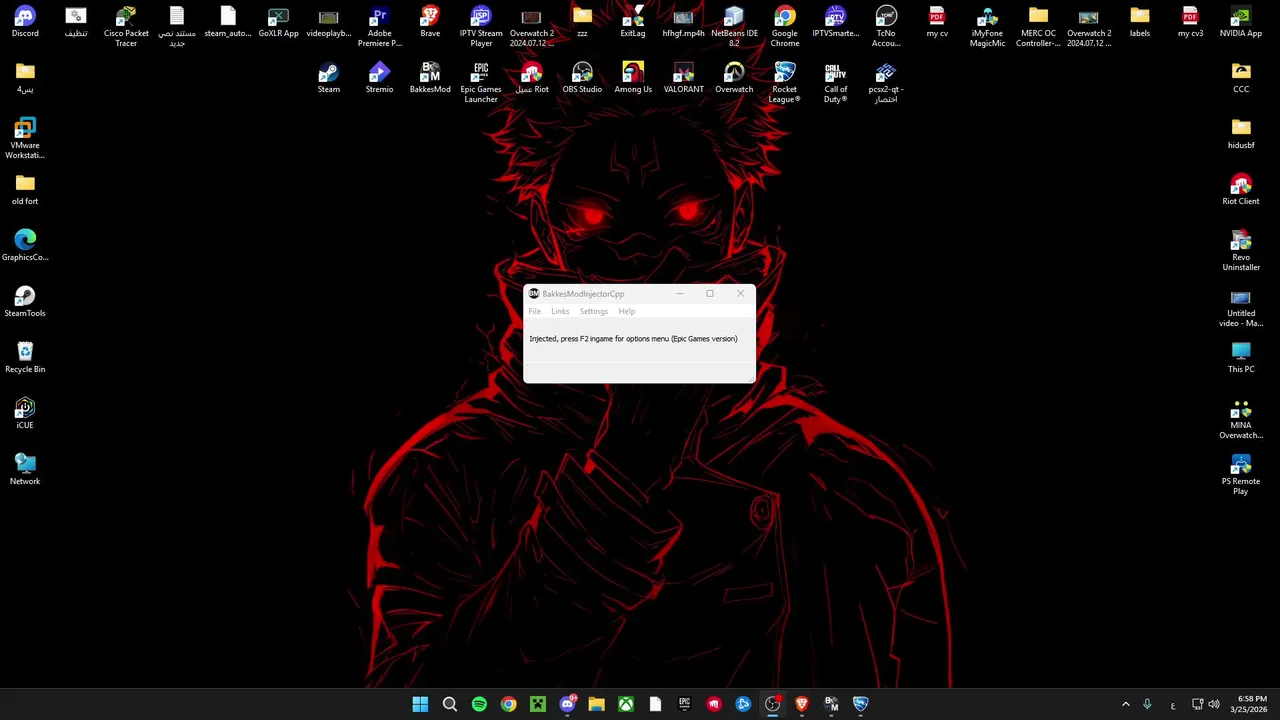Image resolution: width=1280 pixels, height=720 pixels.
Task: Select the my cv PDF desktop icon
Action: point(937,22)
